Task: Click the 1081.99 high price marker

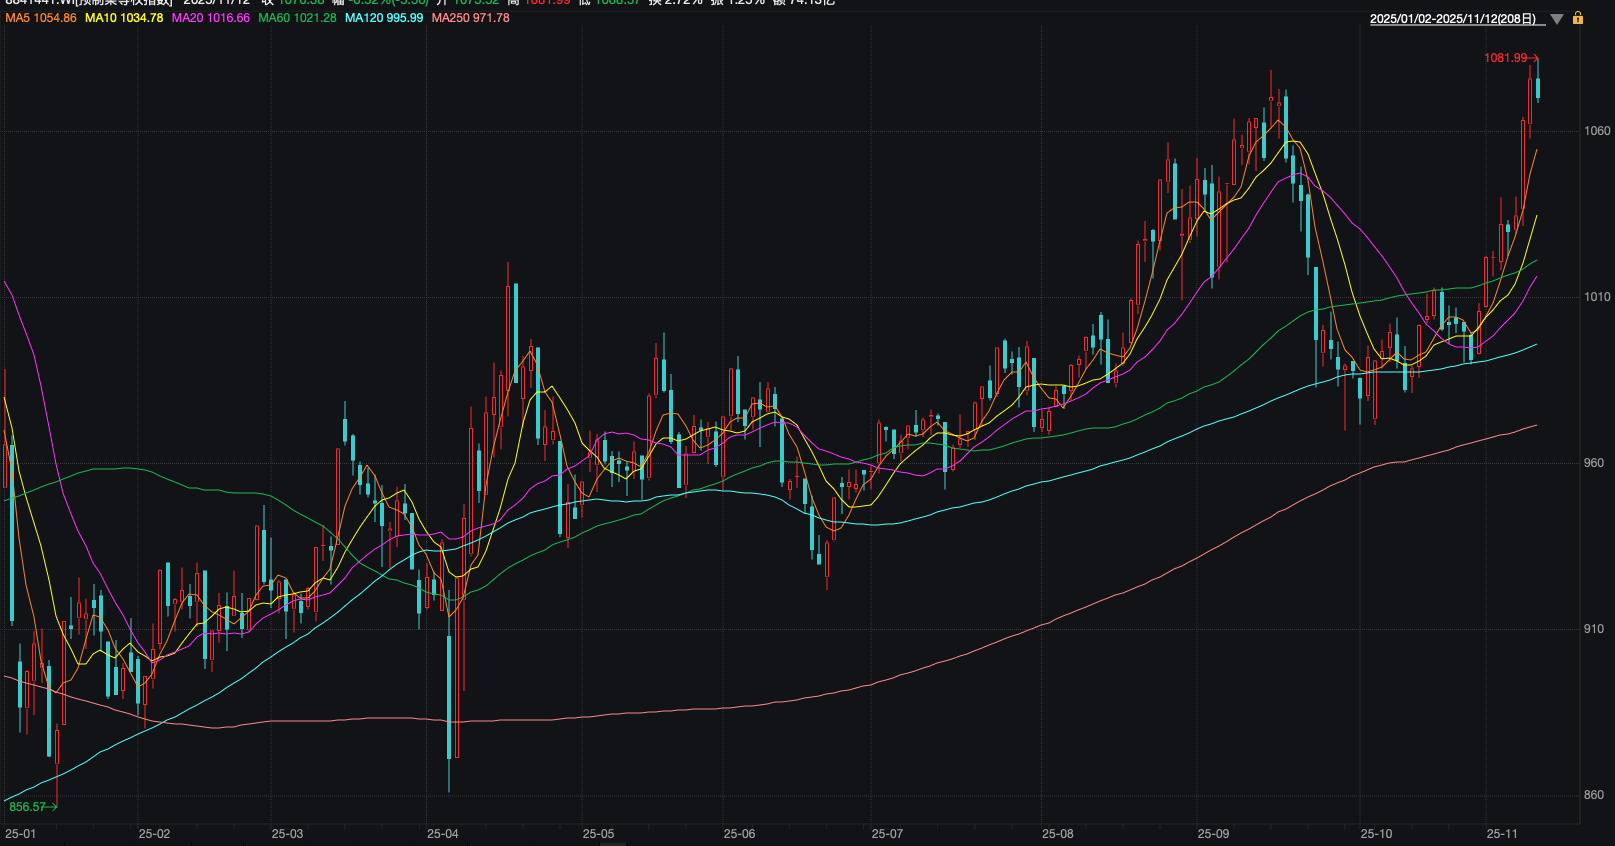Action: tap(1506, 58)
